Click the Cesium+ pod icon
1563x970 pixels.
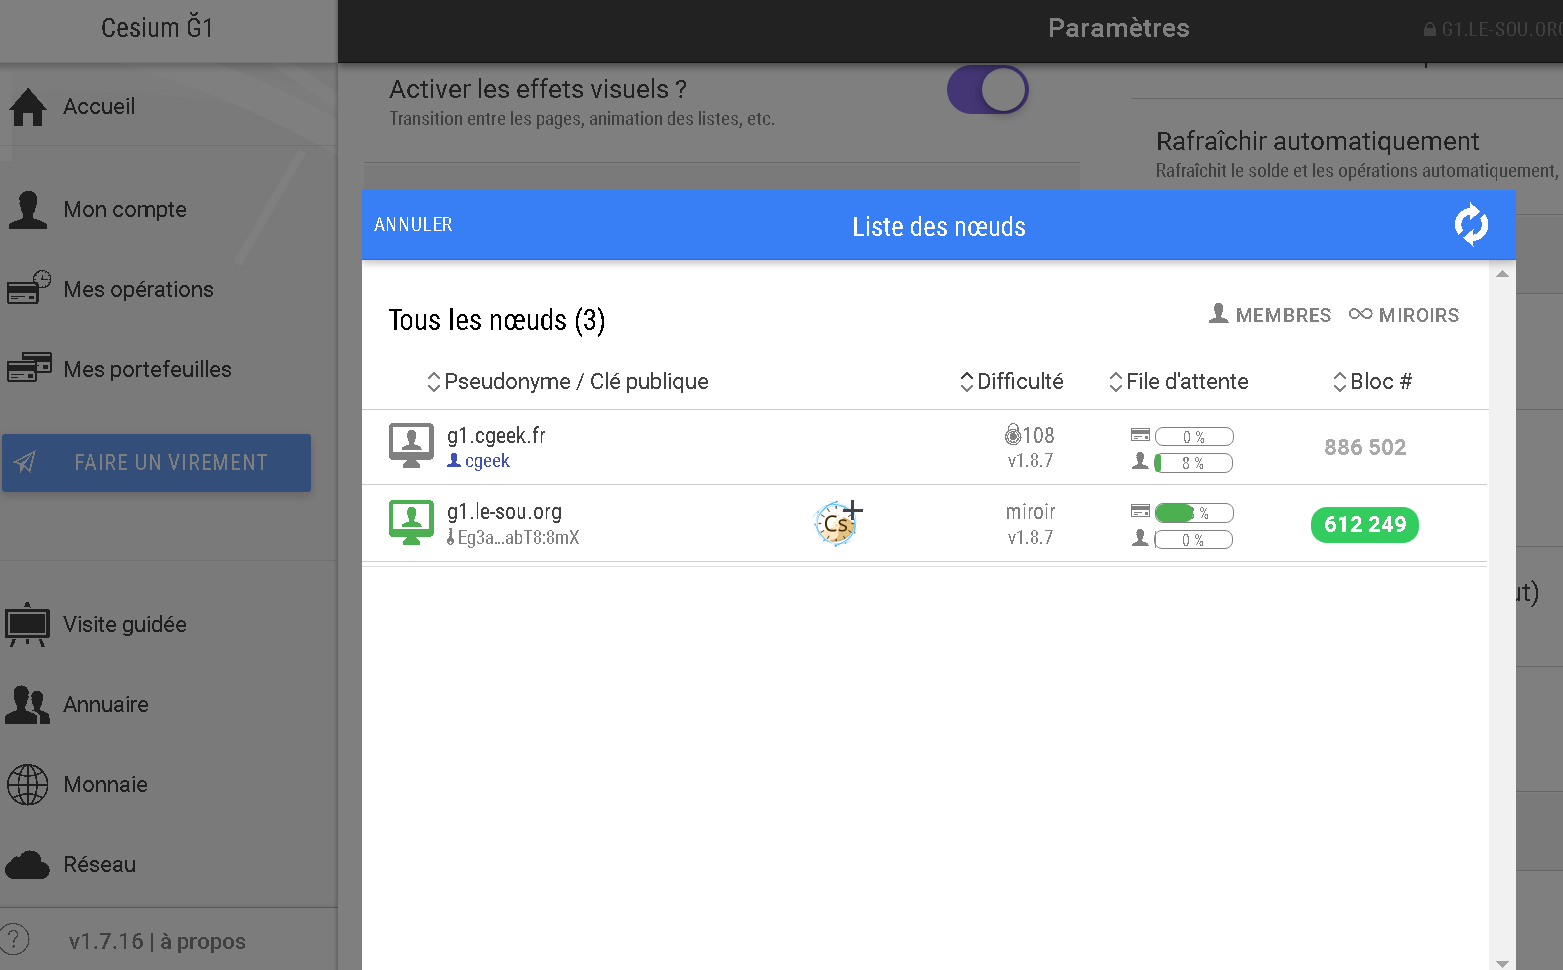[837, 523]
